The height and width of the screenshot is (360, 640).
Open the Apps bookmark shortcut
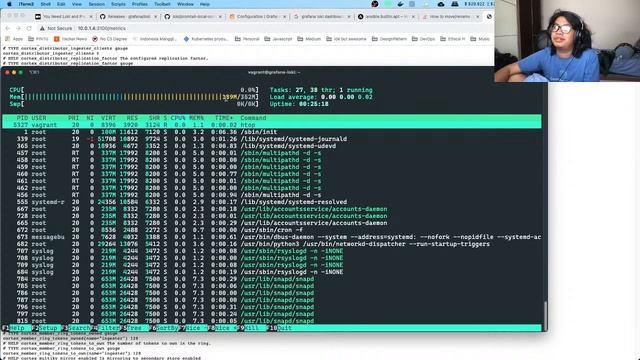14,39
